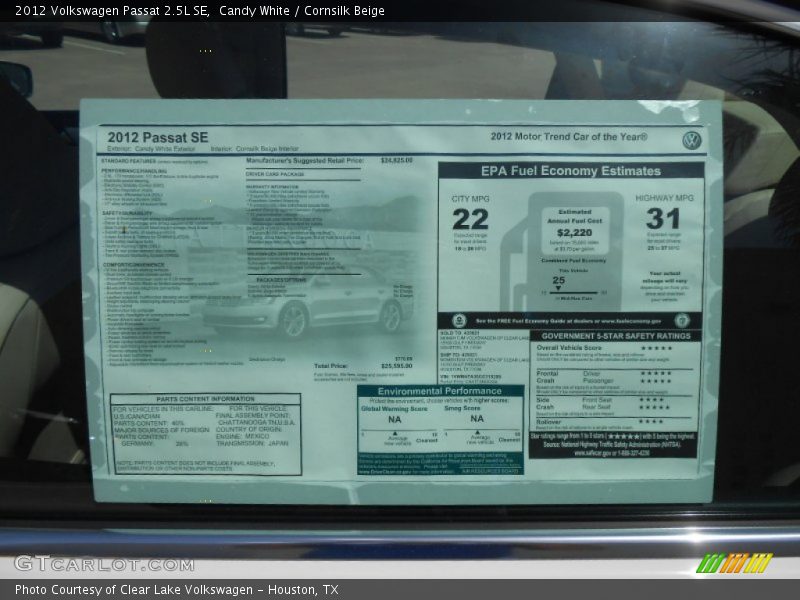
Task: Click the Smog Score NA value
Action: click(477, 421)
